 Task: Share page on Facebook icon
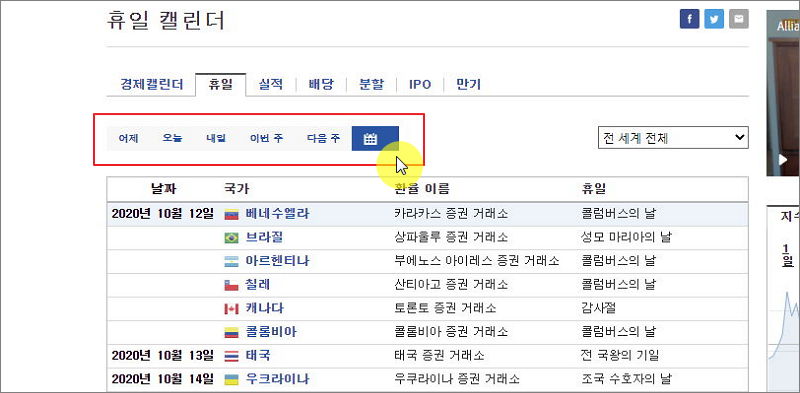689,19
